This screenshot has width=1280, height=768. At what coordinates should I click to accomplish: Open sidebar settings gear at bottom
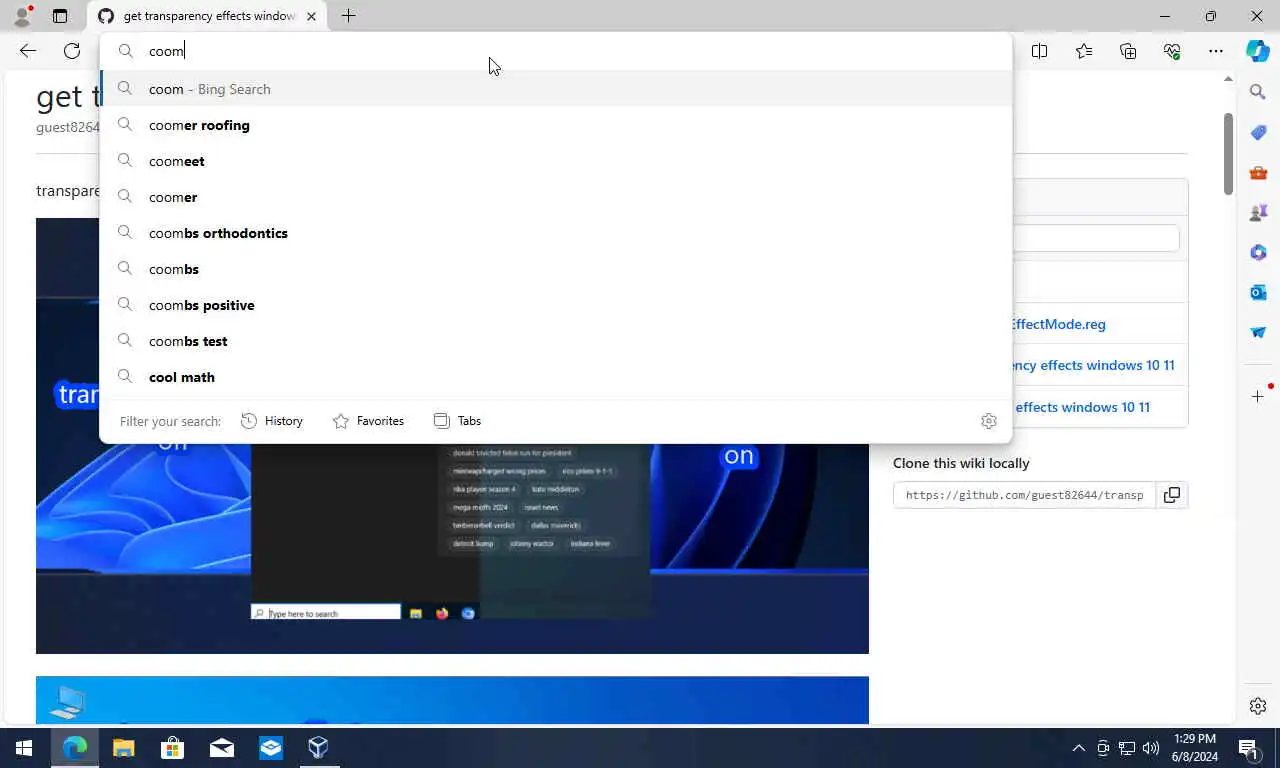point(1258,706)
